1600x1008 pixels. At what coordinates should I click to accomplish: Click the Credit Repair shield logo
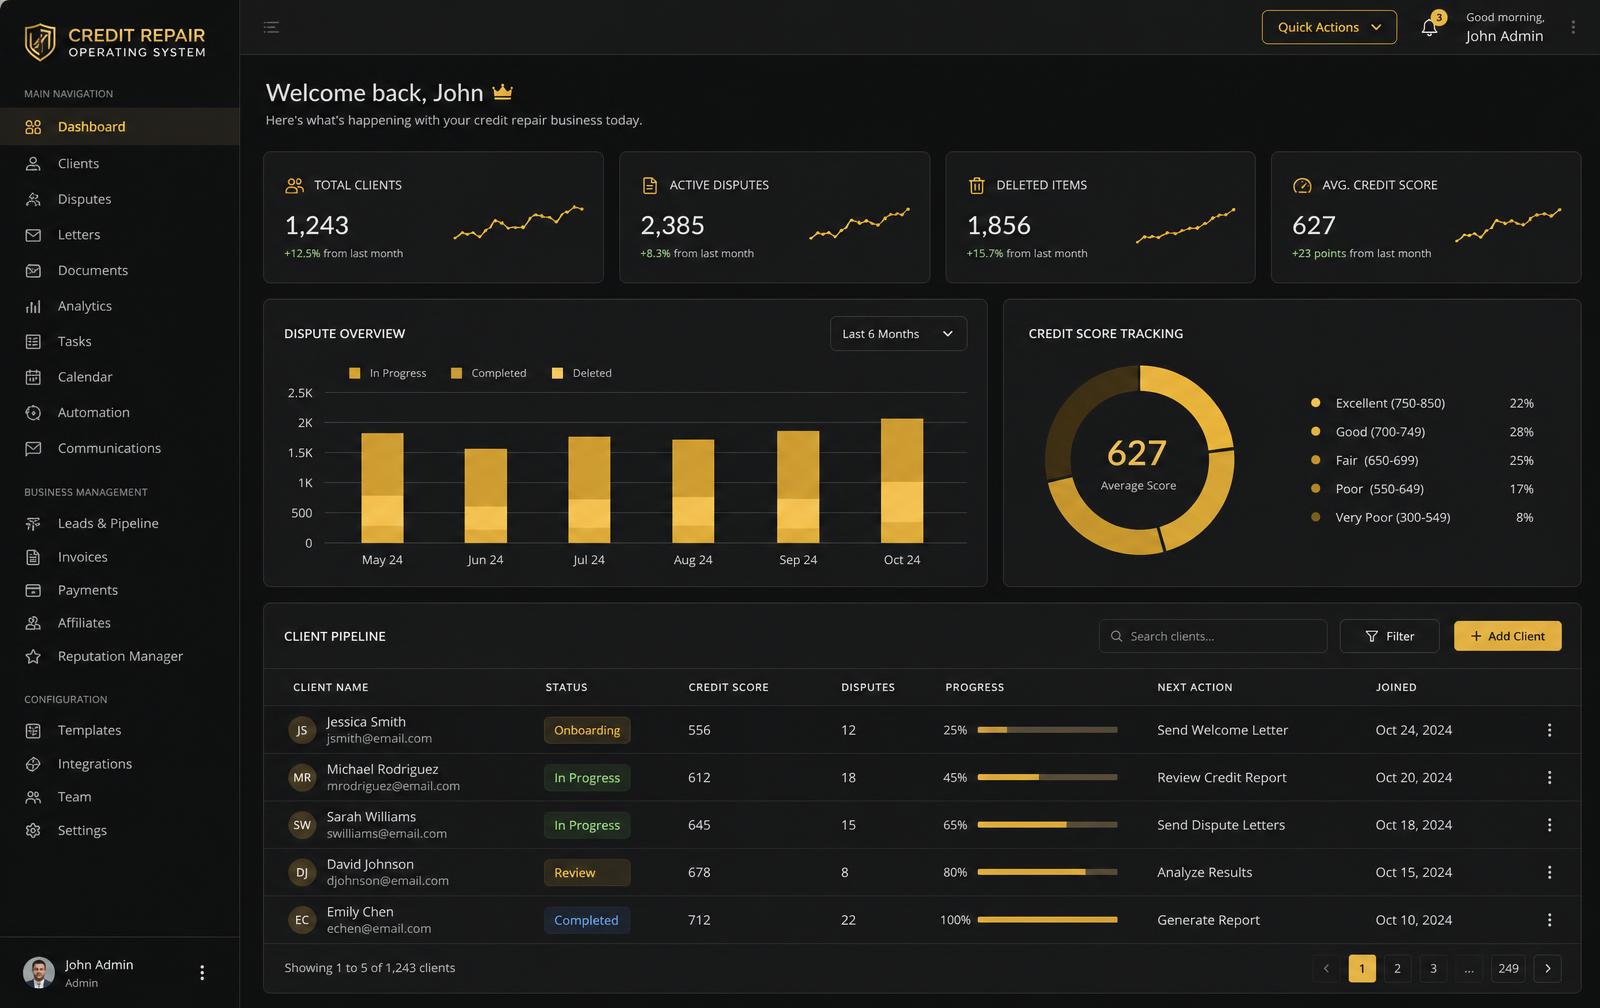[x=40, y=42]
